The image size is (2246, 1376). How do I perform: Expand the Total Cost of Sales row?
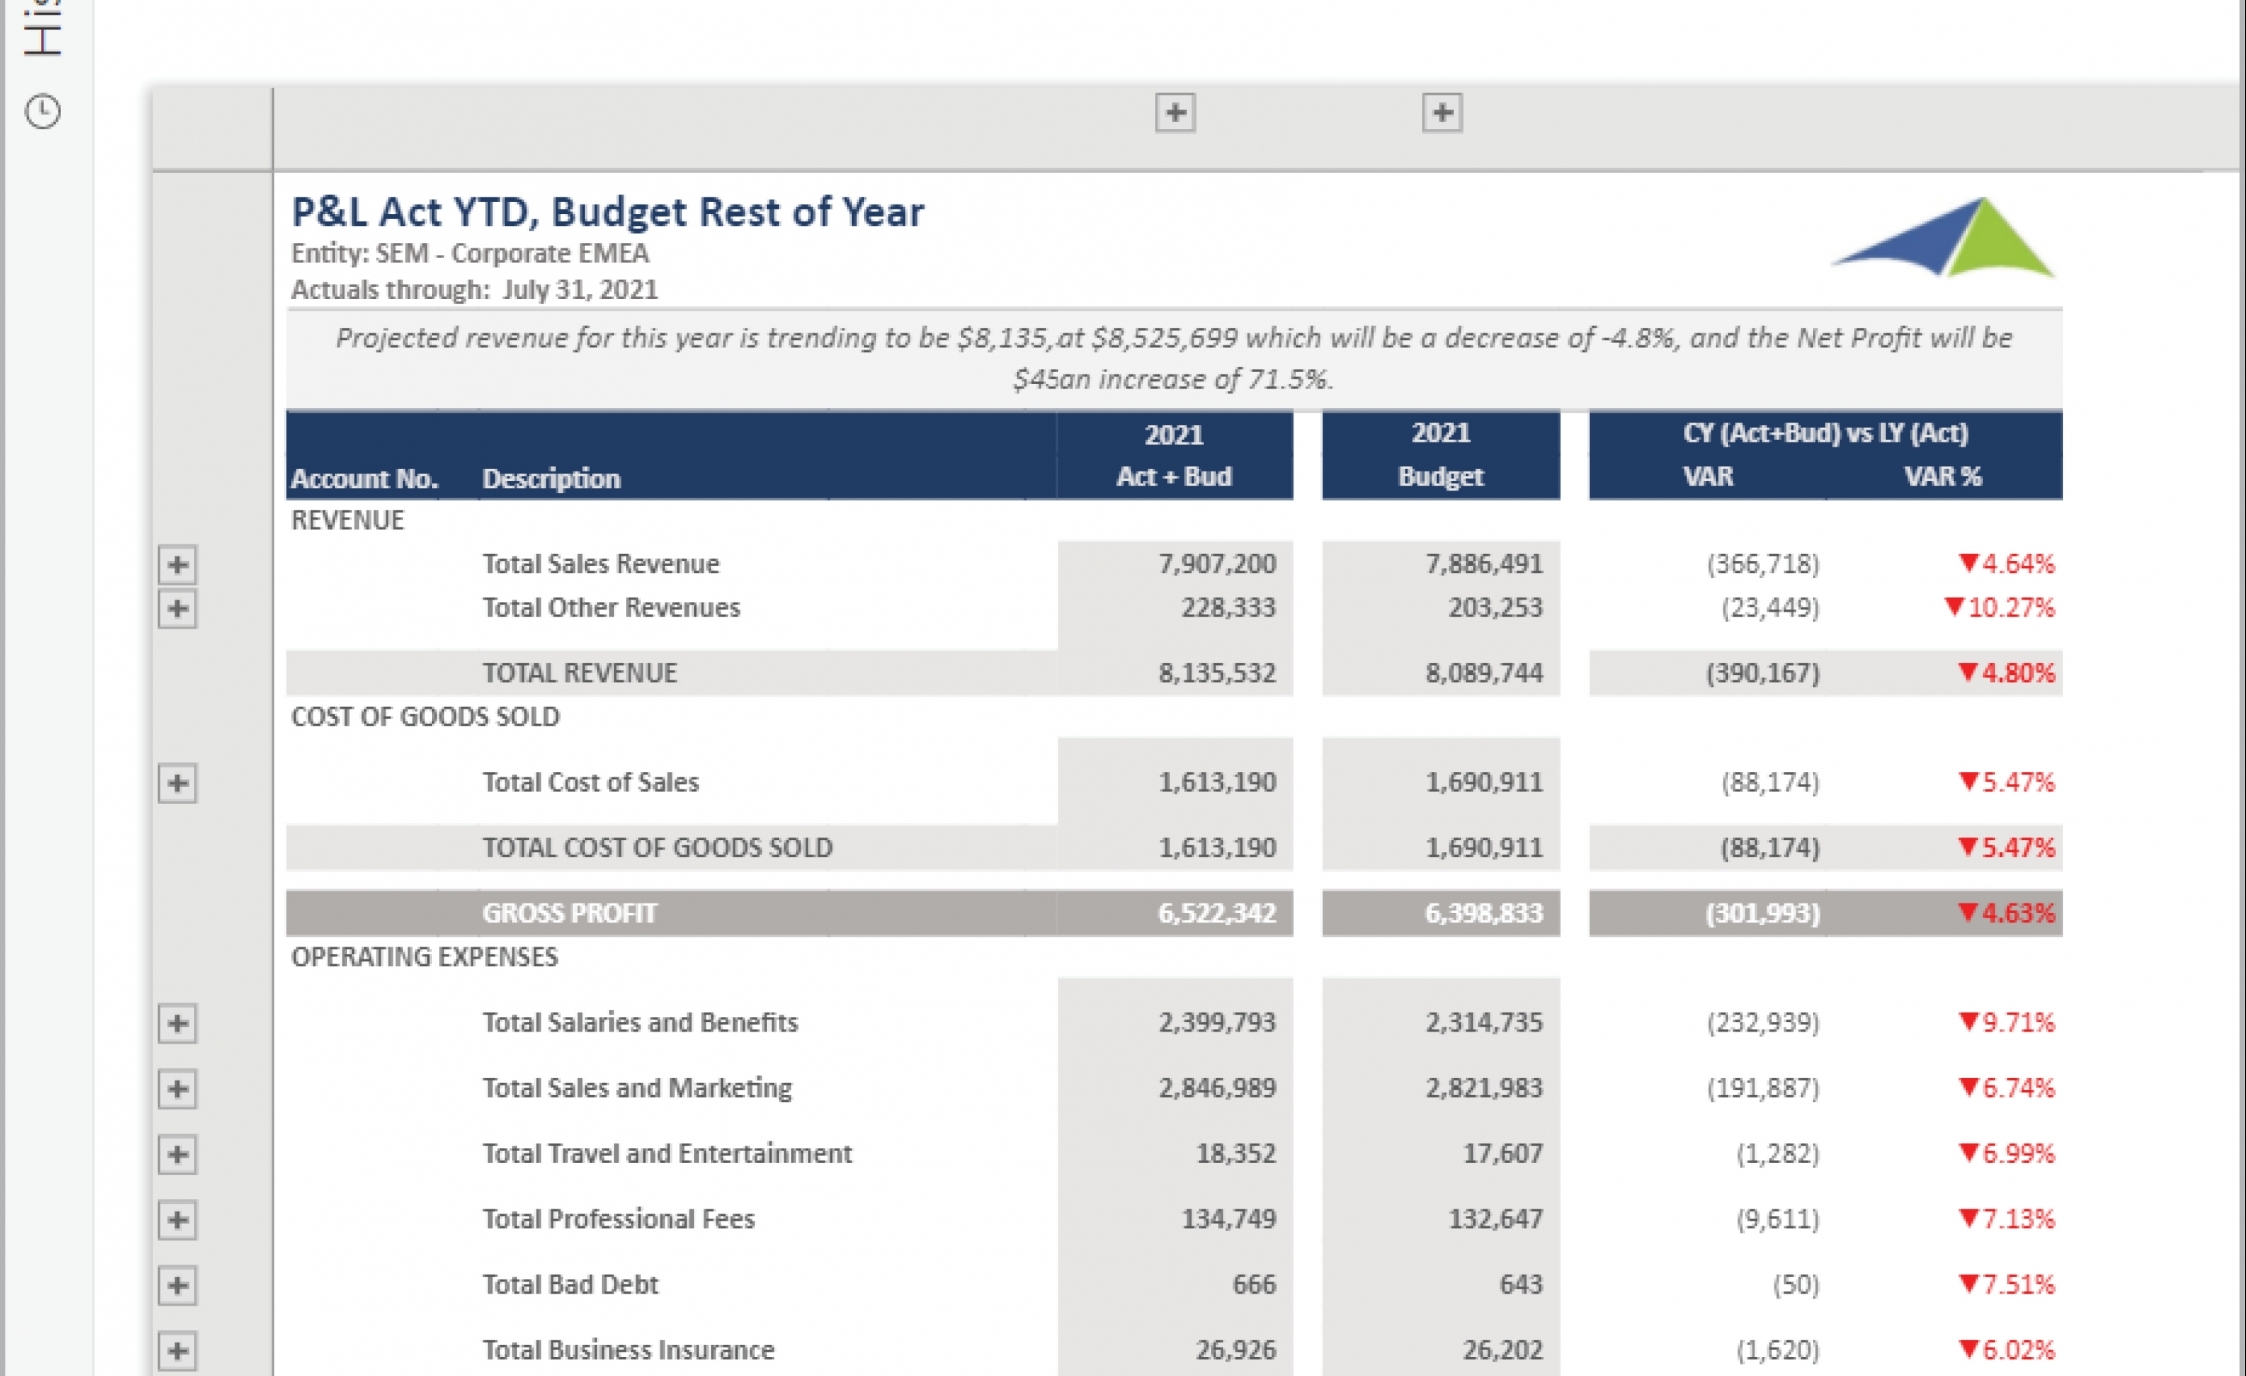[x=178, y=783]
